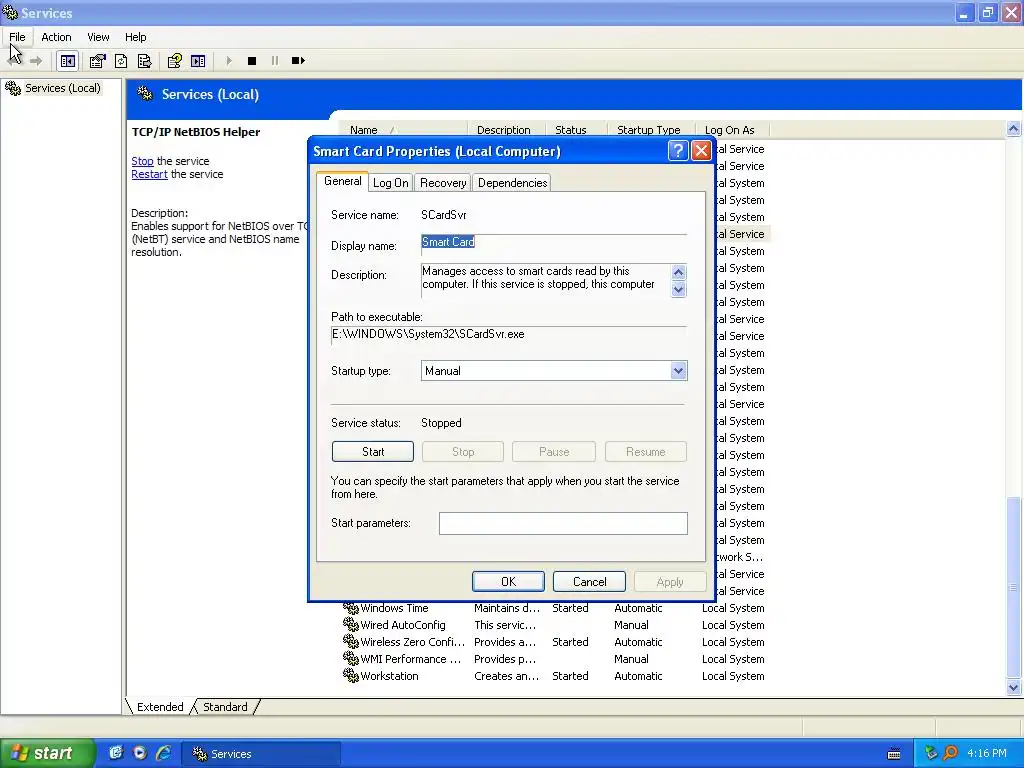Click OK in Smart Card Properties
The image size is (1024, 768).
pos(508,581)
